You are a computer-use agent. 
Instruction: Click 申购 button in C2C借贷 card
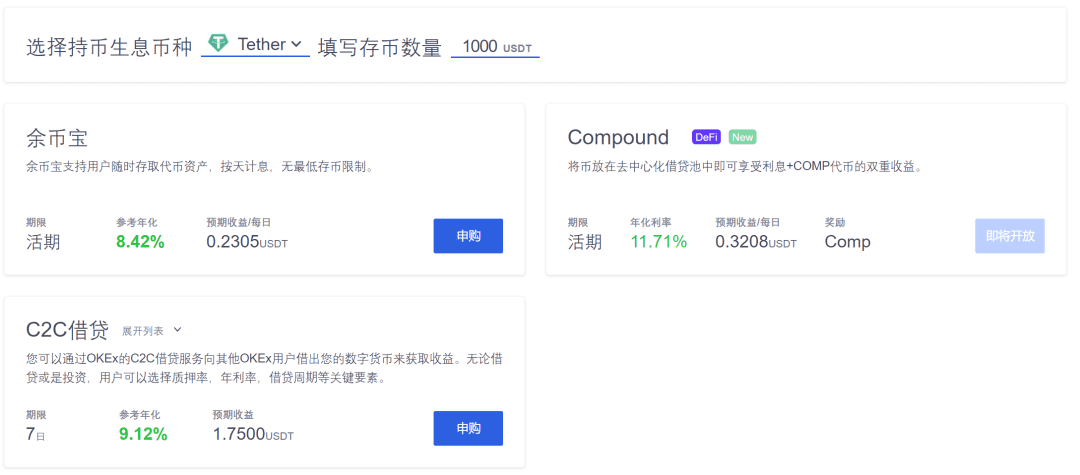click(x=468, y=428)
